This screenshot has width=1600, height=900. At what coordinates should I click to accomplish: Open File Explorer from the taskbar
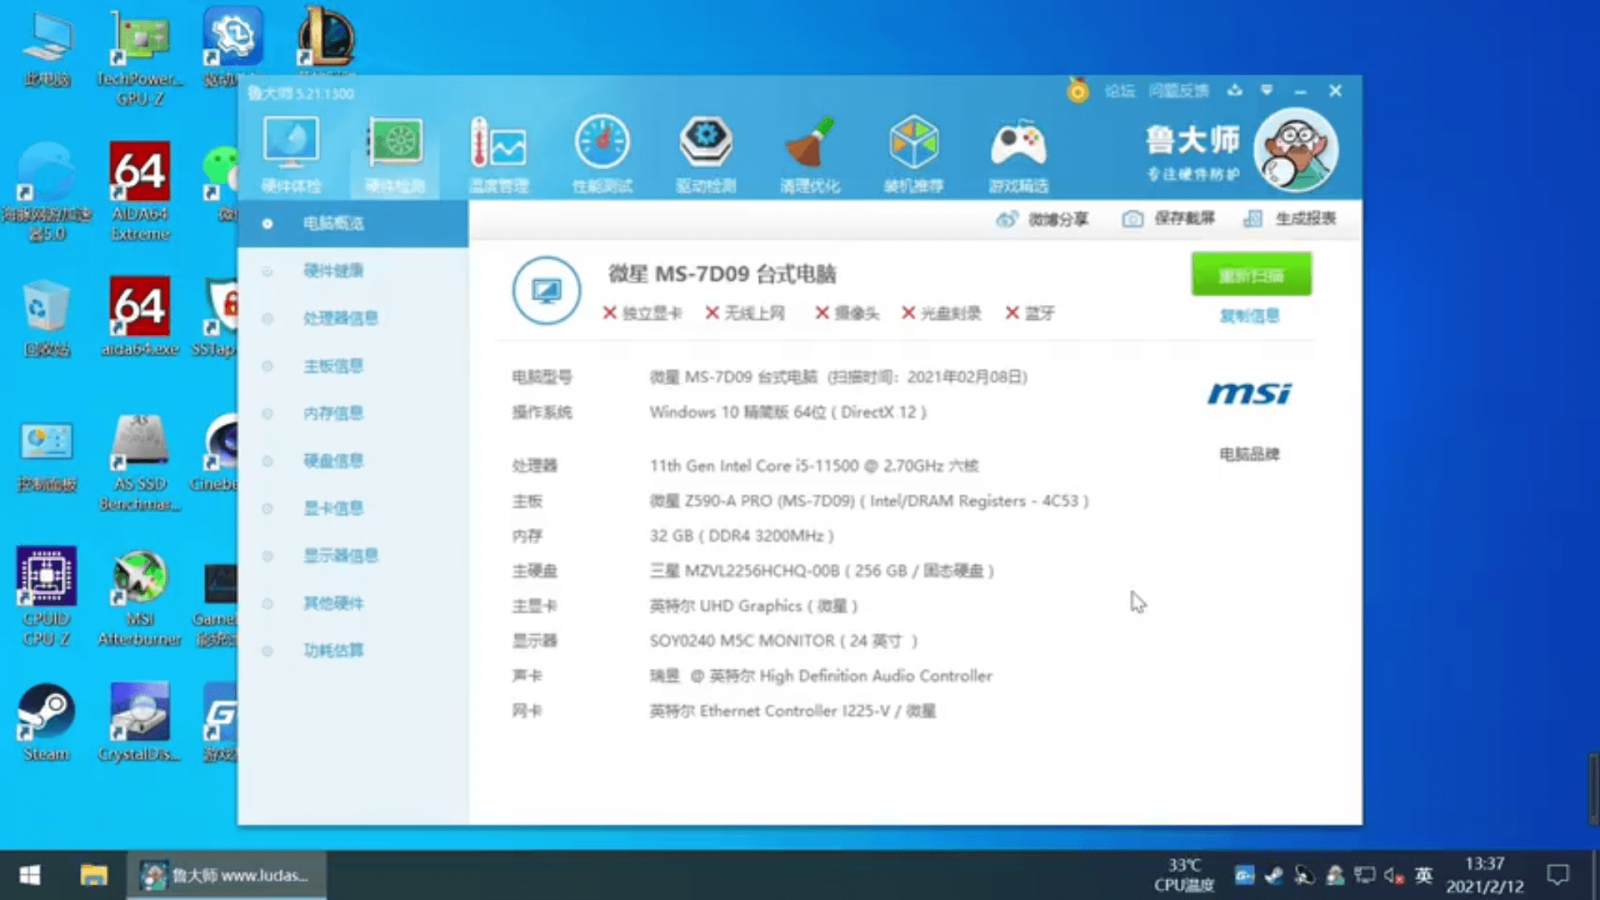94,876
